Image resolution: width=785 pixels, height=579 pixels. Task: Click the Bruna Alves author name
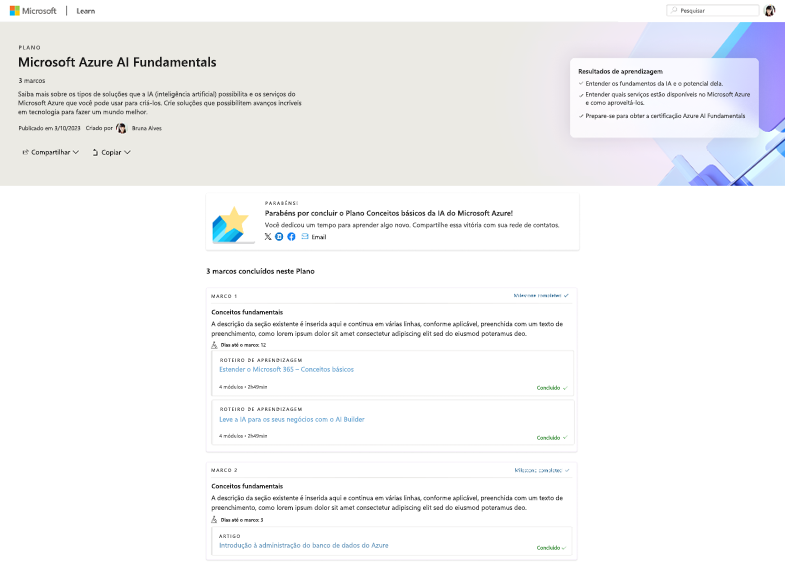[x=147, y=128]
